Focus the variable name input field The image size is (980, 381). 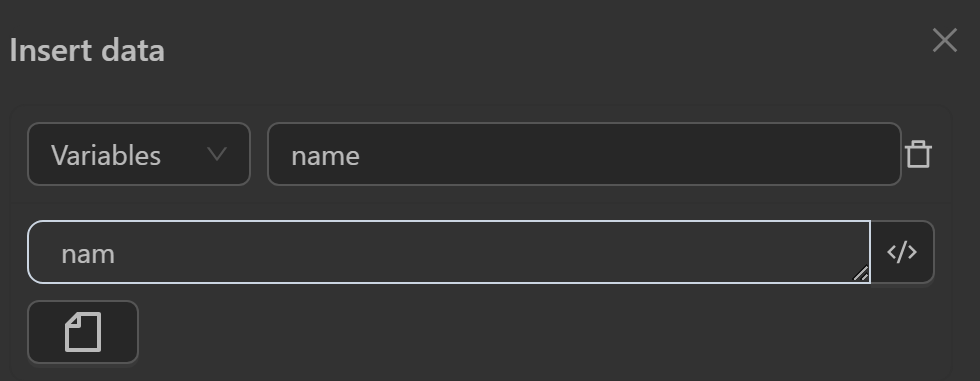[584, 154]
